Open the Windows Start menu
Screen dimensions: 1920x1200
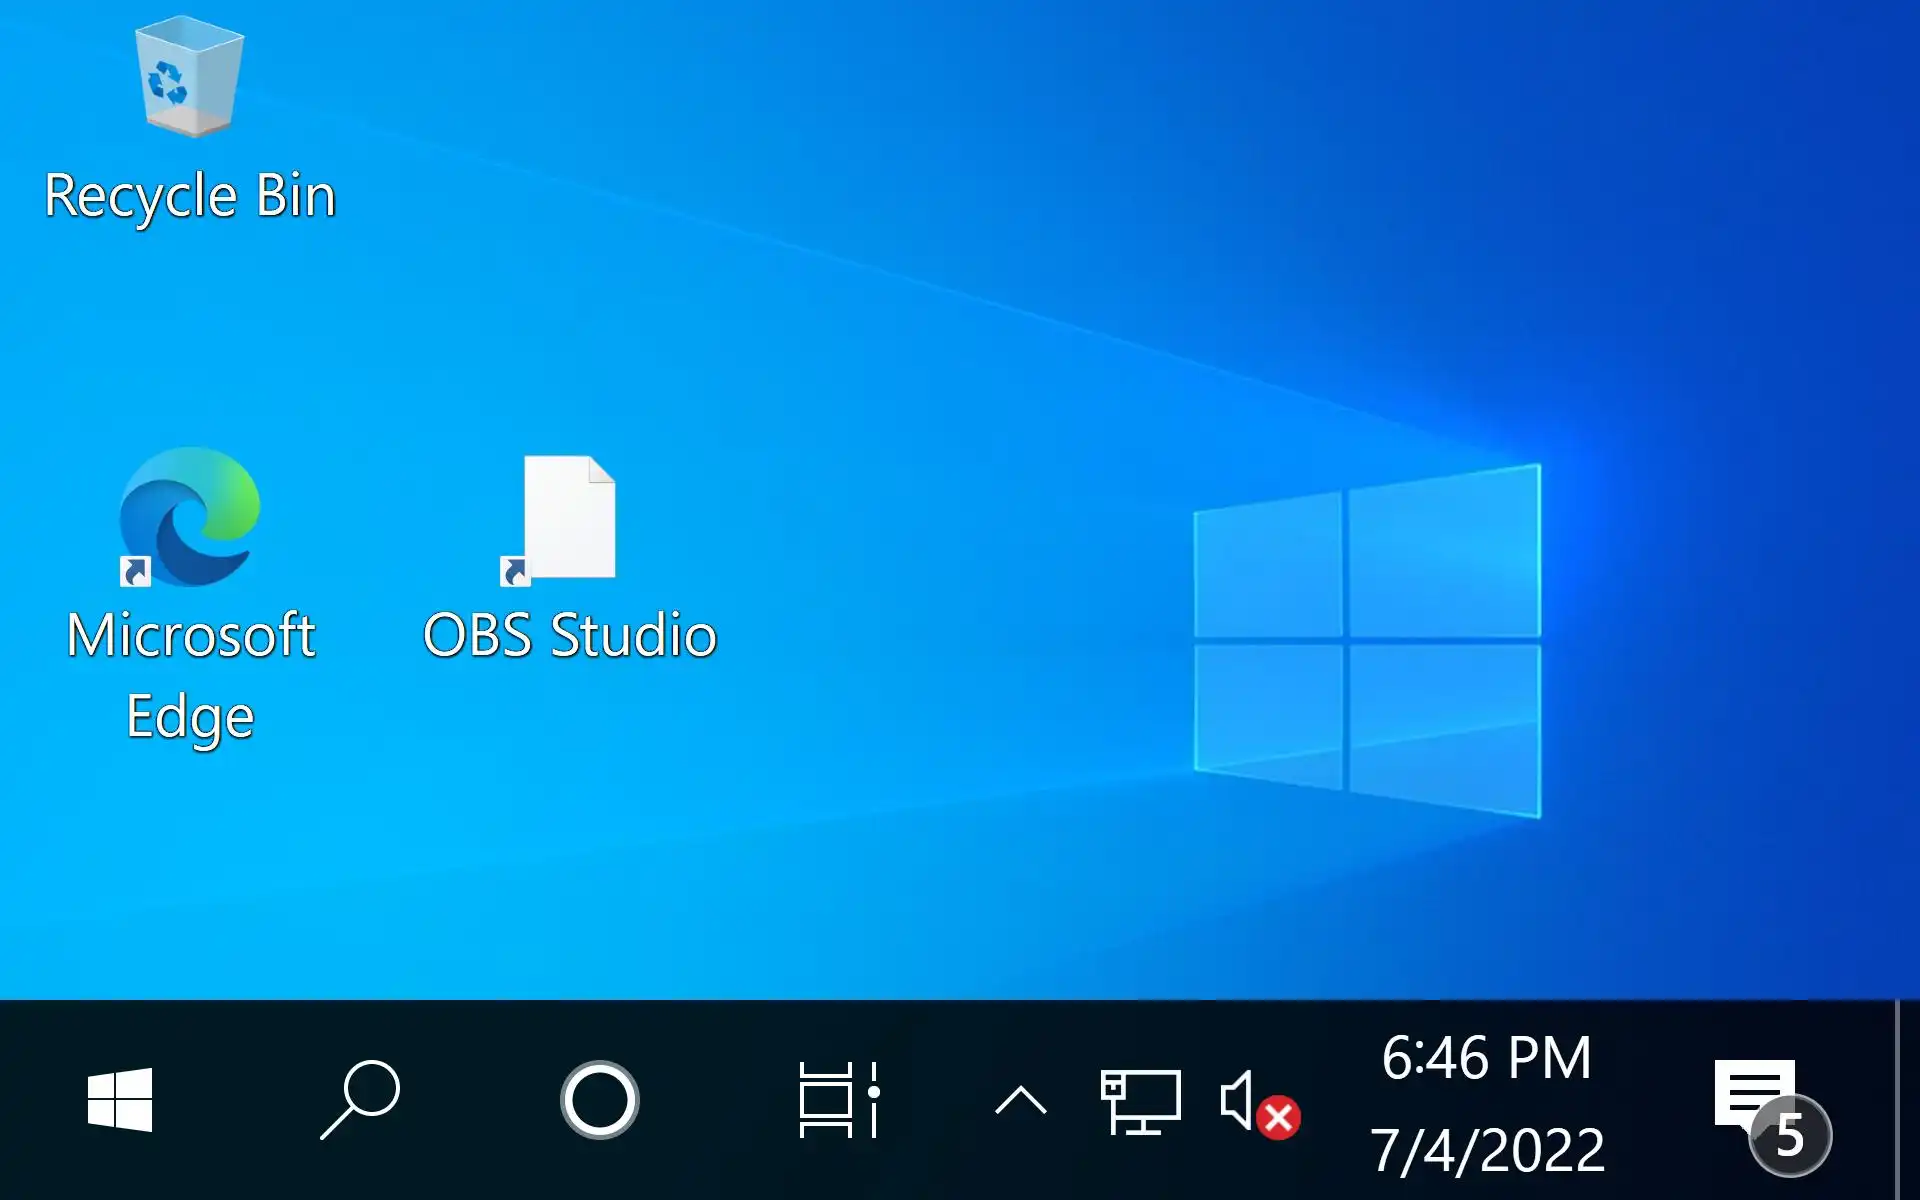[120, 1100]
